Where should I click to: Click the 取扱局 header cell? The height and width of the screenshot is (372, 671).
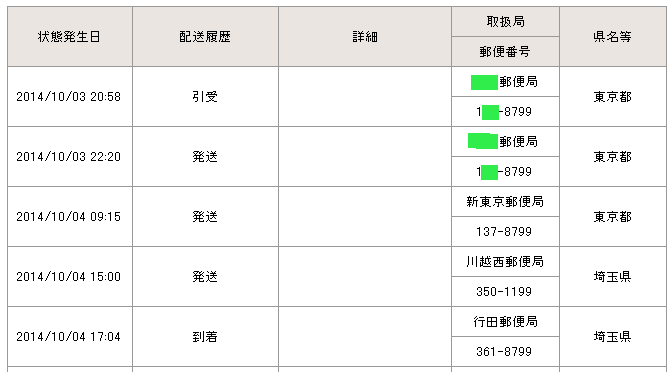tap(505, 21)
